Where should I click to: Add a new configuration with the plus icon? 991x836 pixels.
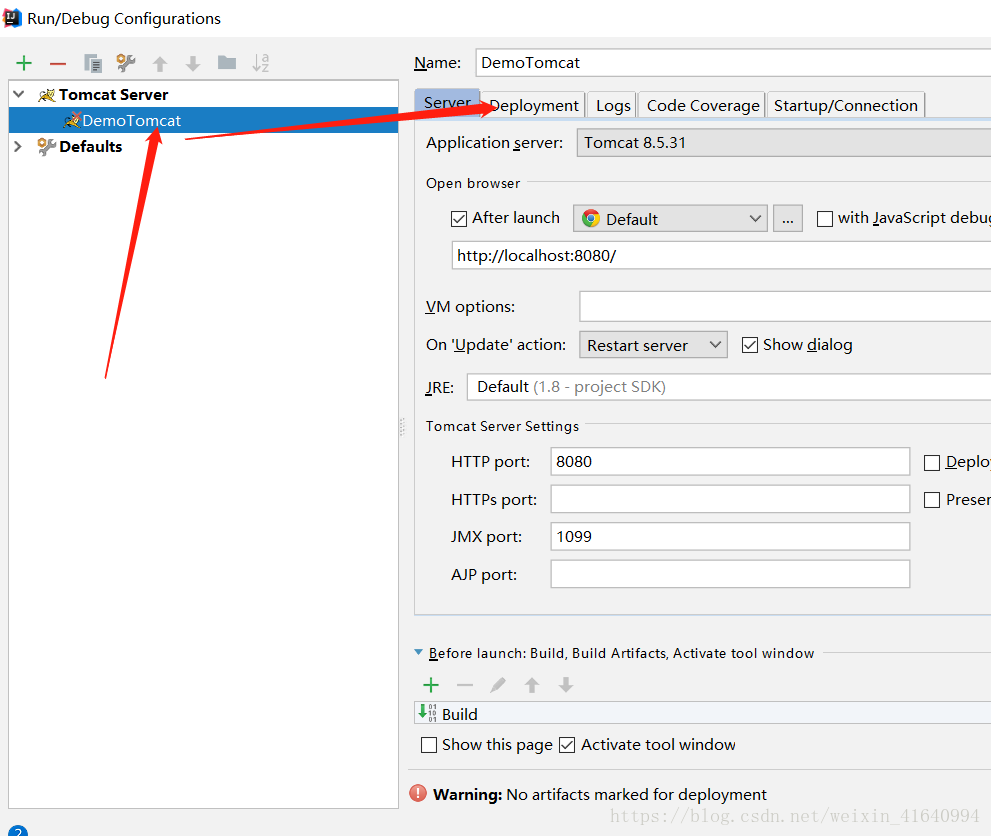[x=24, y=63]
